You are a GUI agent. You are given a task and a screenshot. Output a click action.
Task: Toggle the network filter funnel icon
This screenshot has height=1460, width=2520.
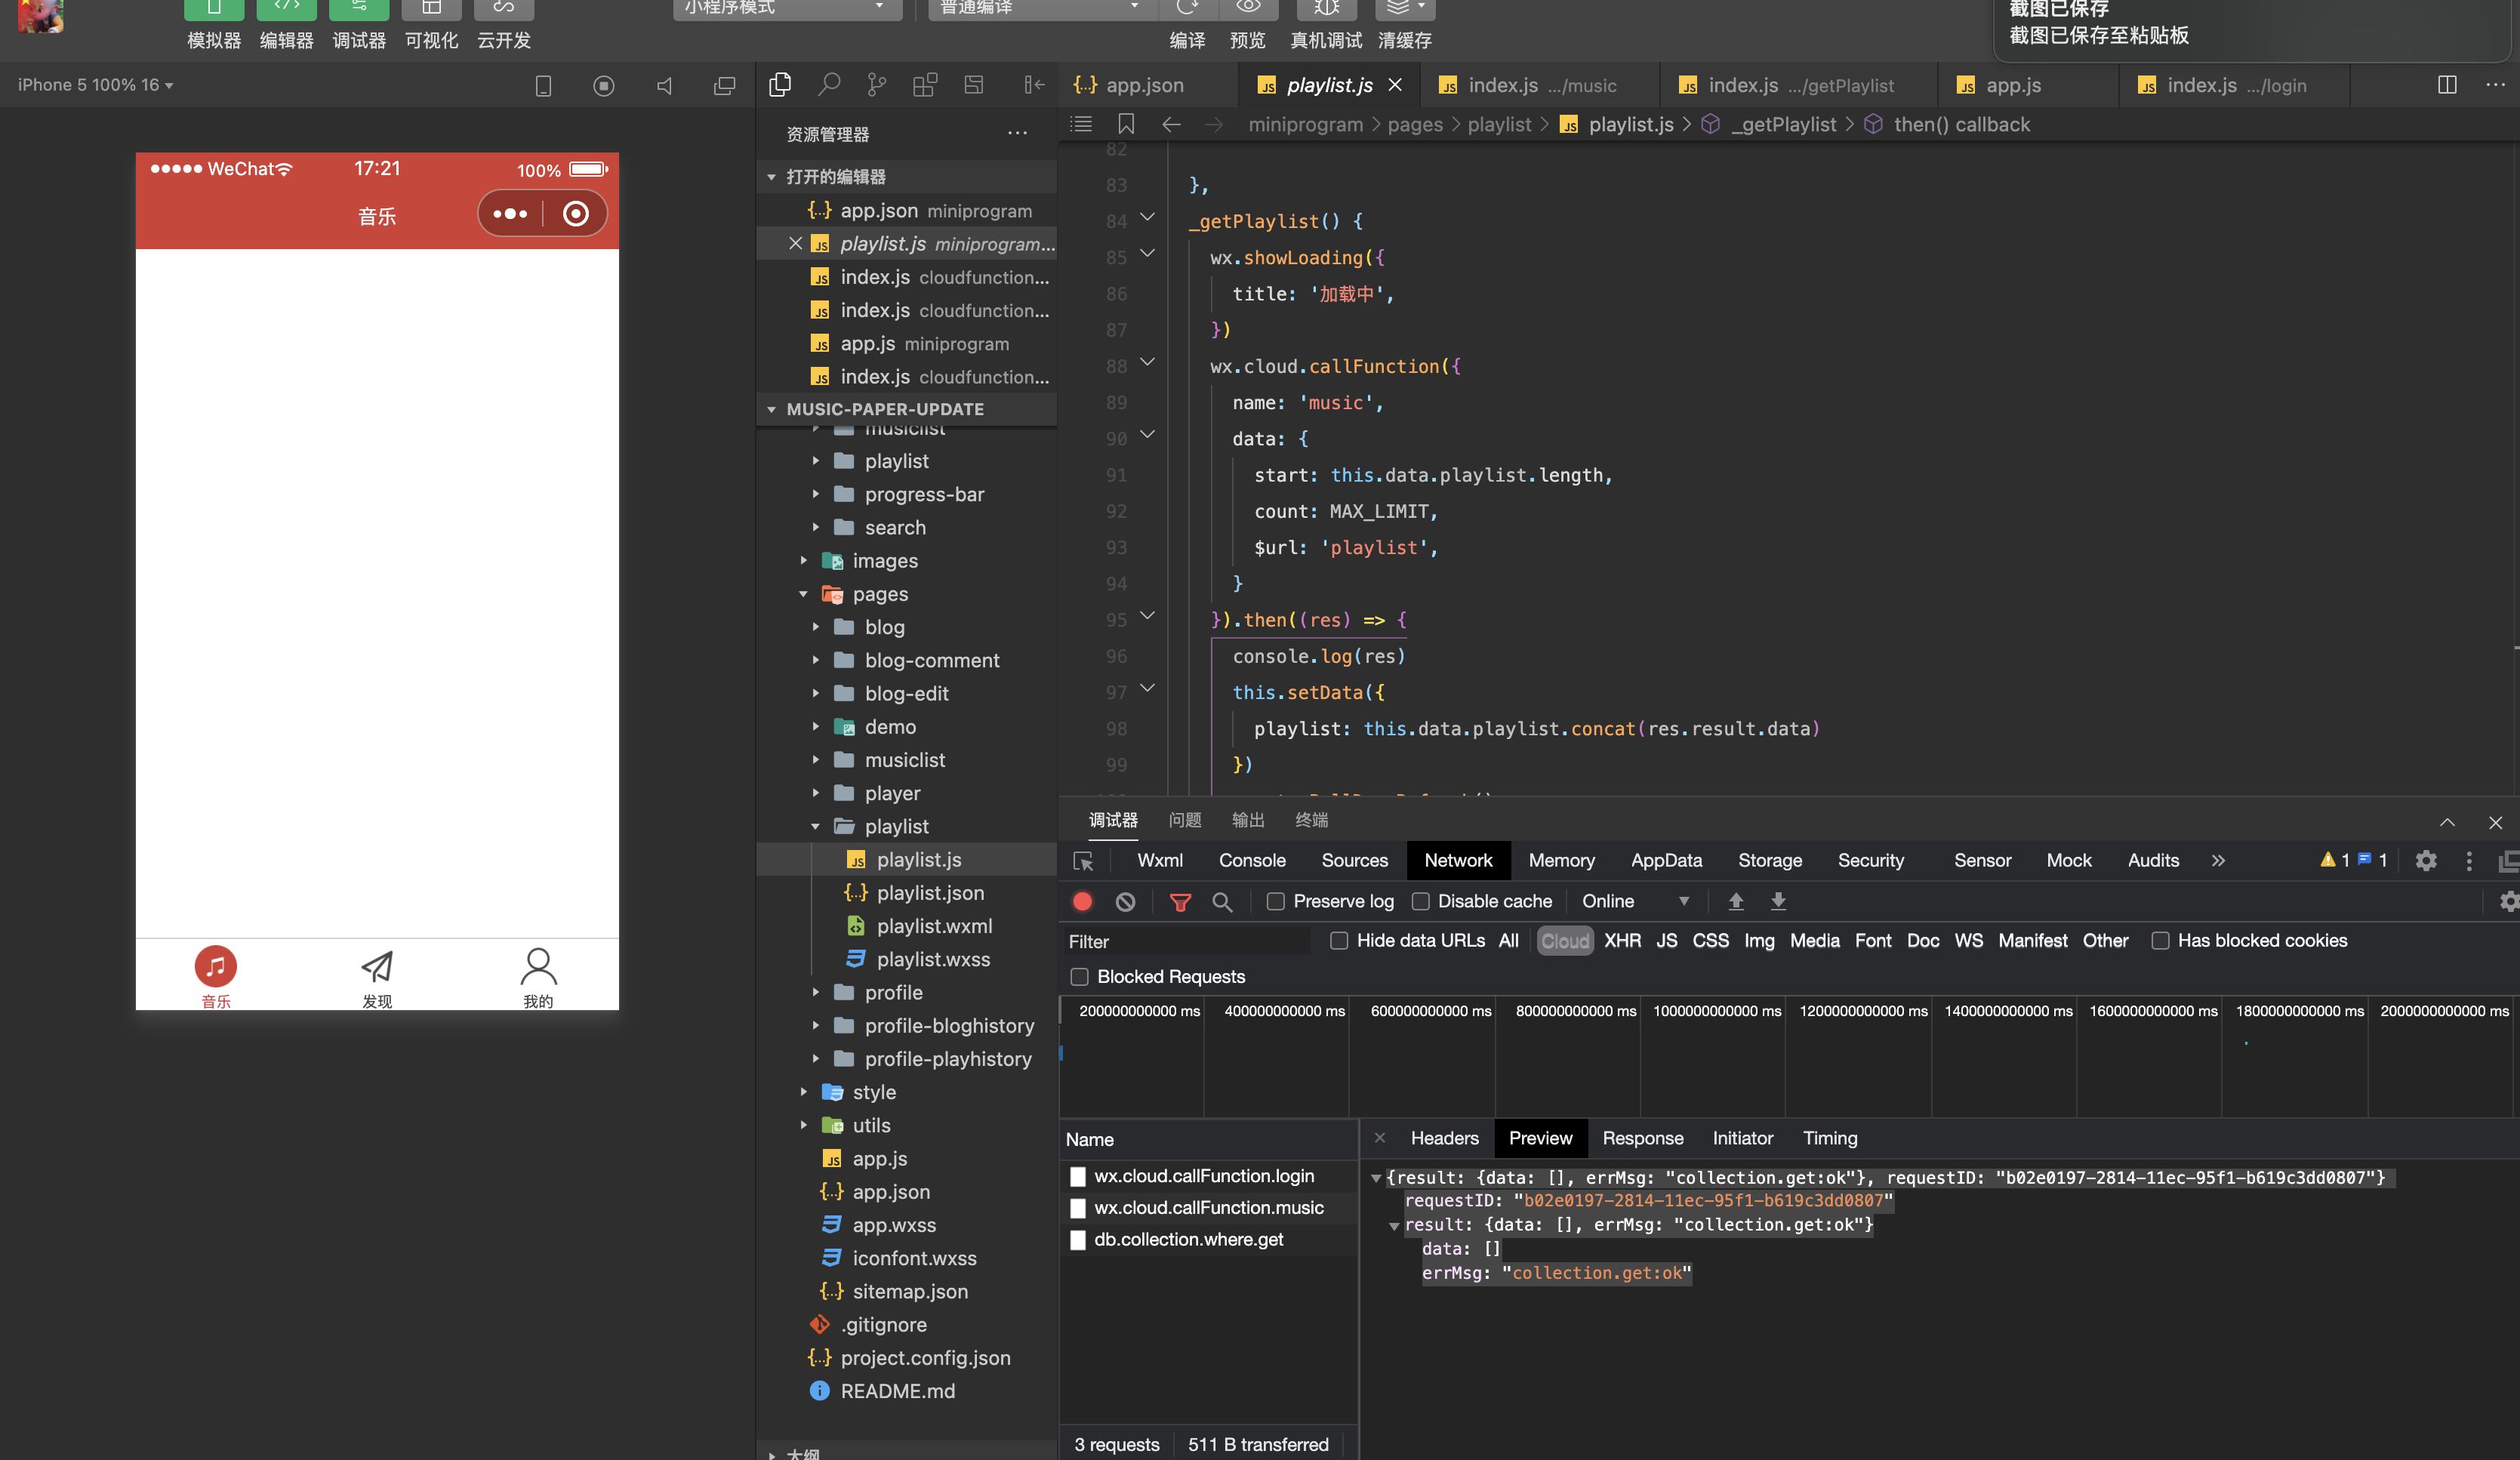point(1180,901)
